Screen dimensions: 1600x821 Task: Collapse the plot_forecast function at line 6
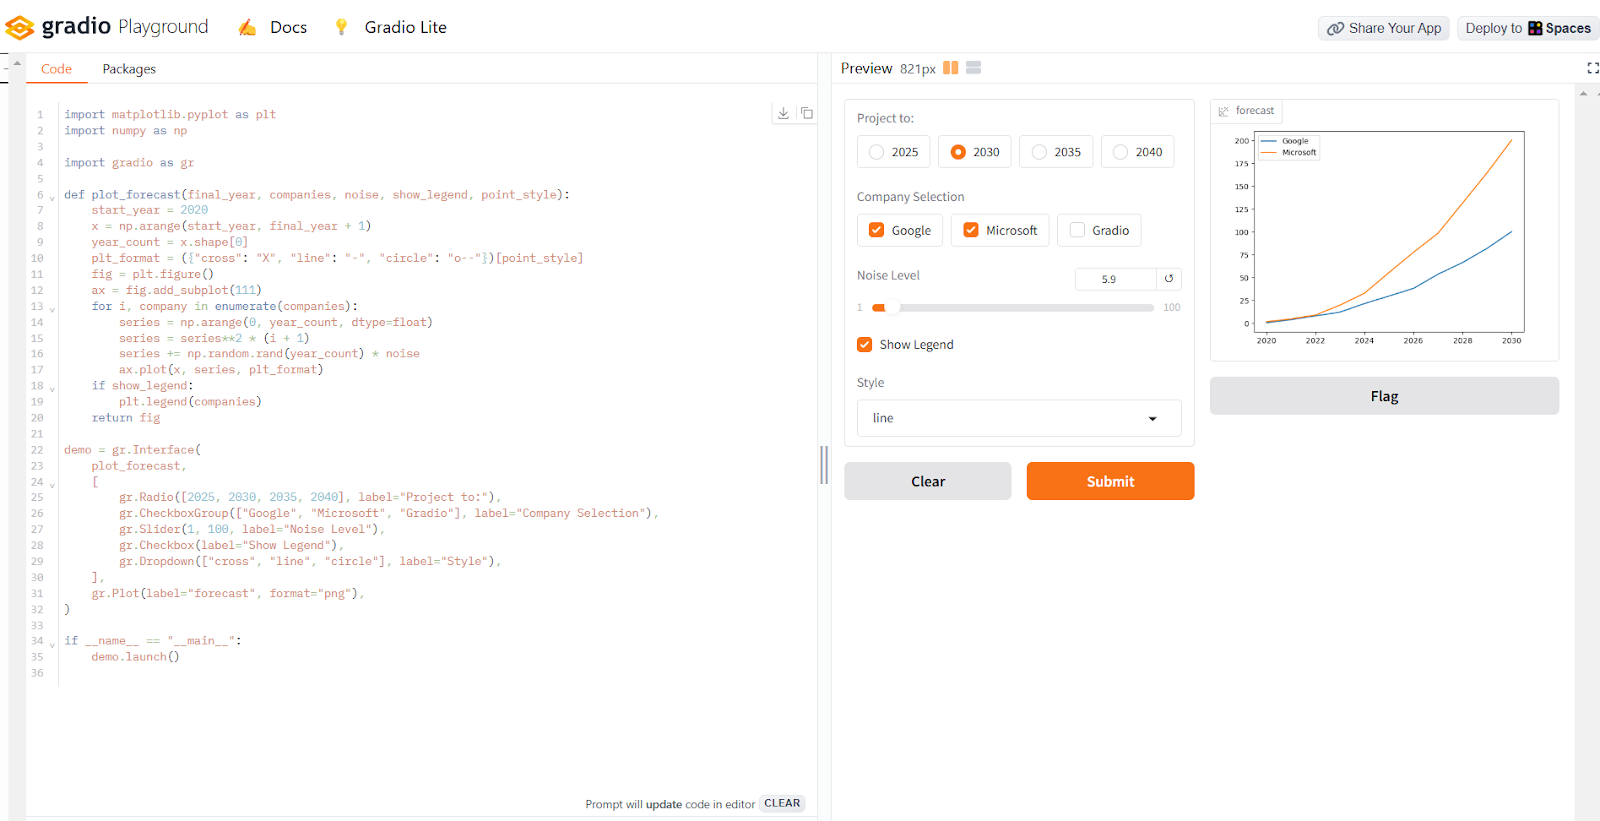click(x=52, y=197)
